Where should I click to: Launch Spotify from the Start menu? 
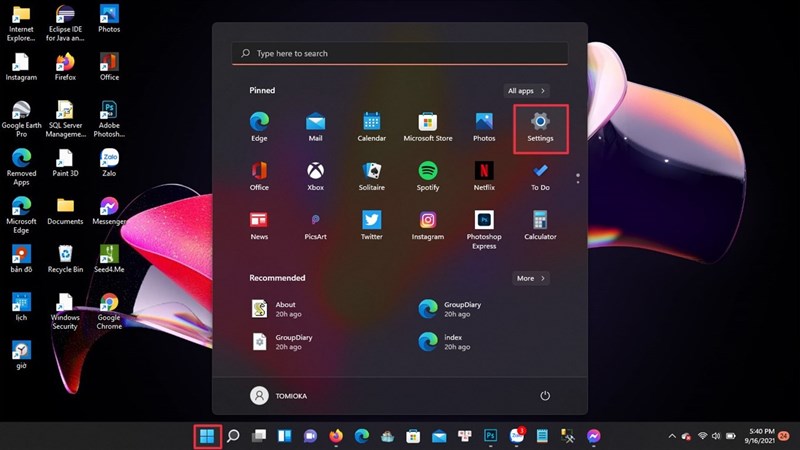(x=428, y=176)
